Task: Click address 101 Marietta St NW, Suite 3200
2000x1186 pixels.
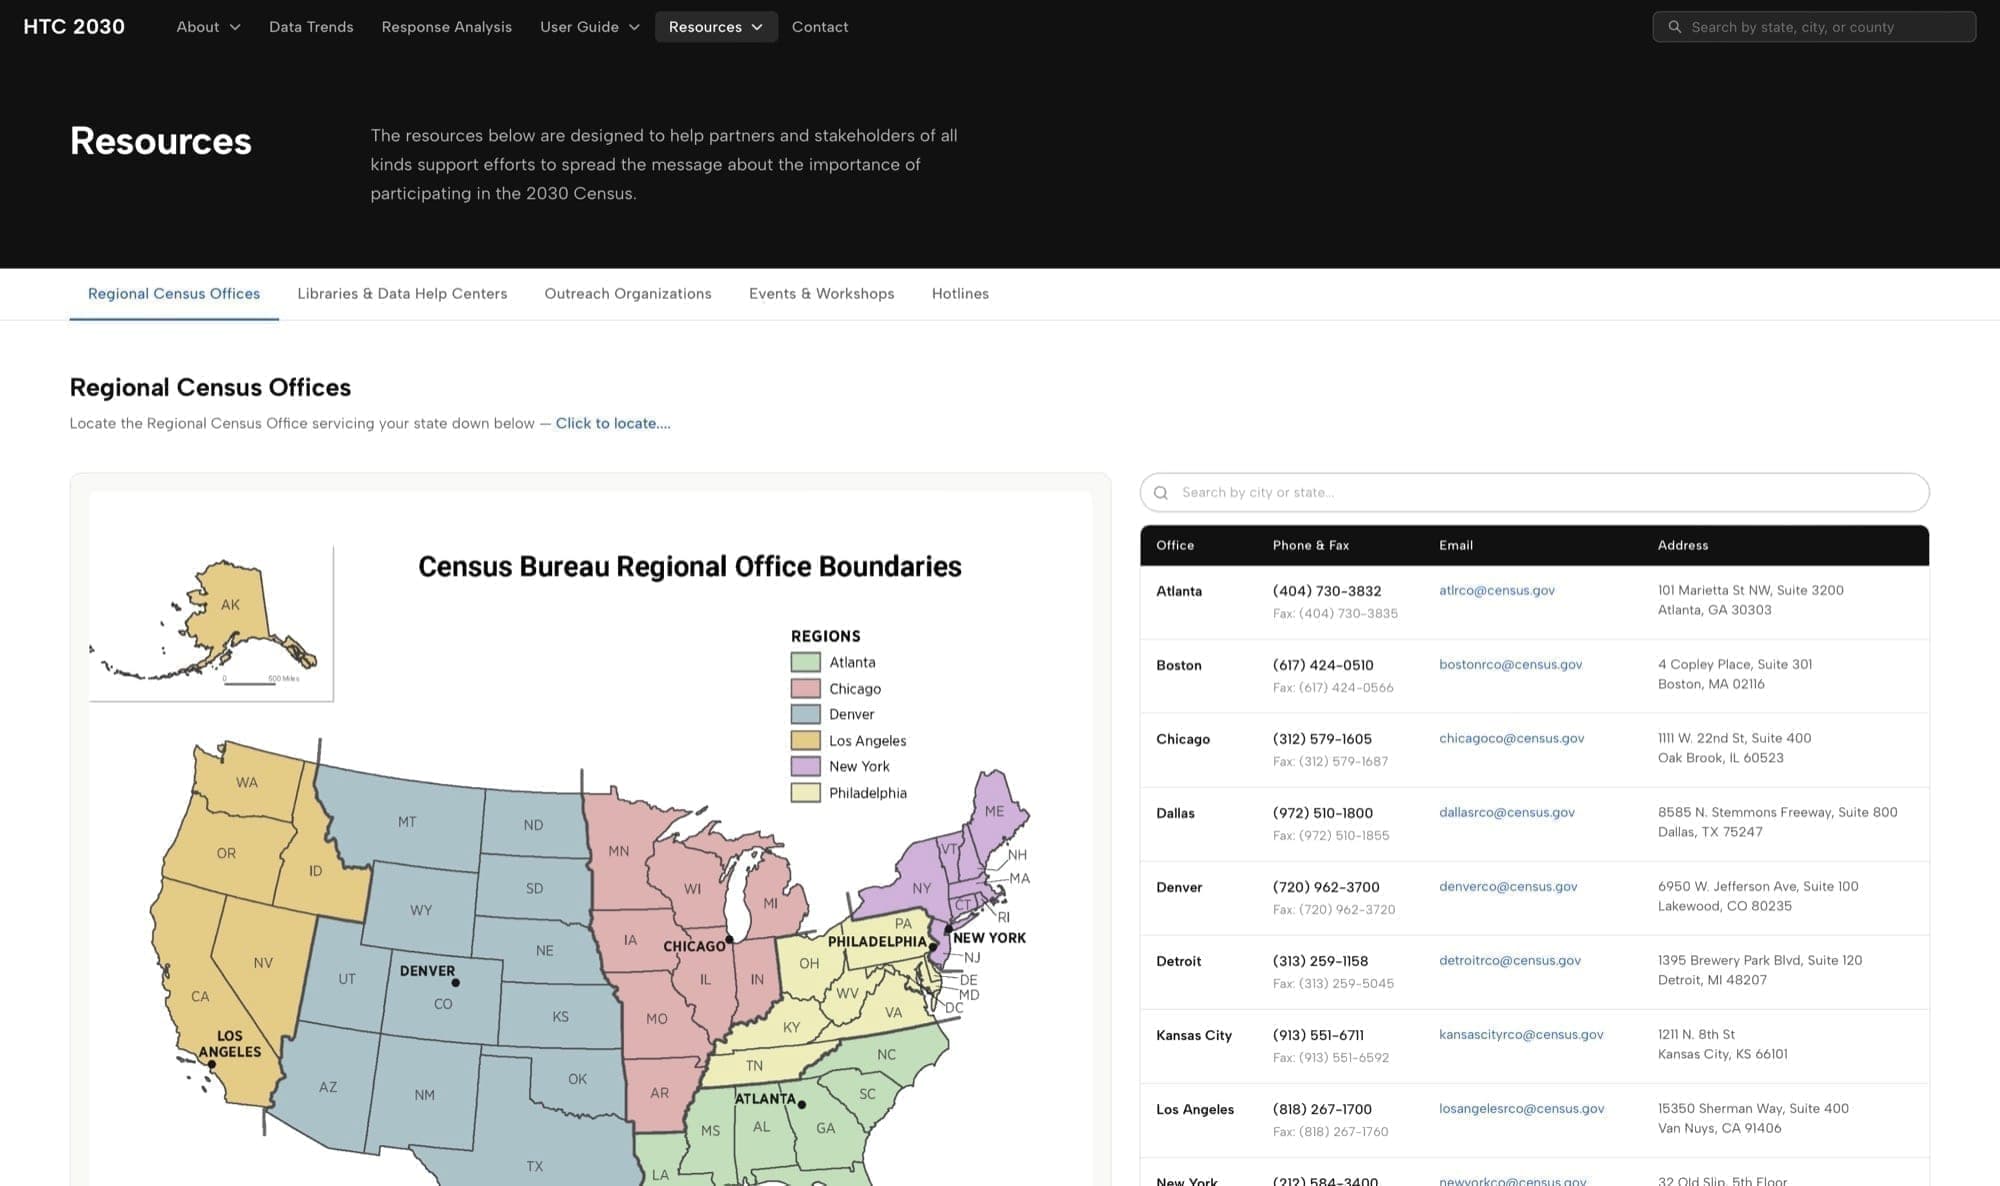Action: (x=1751, y=590)
